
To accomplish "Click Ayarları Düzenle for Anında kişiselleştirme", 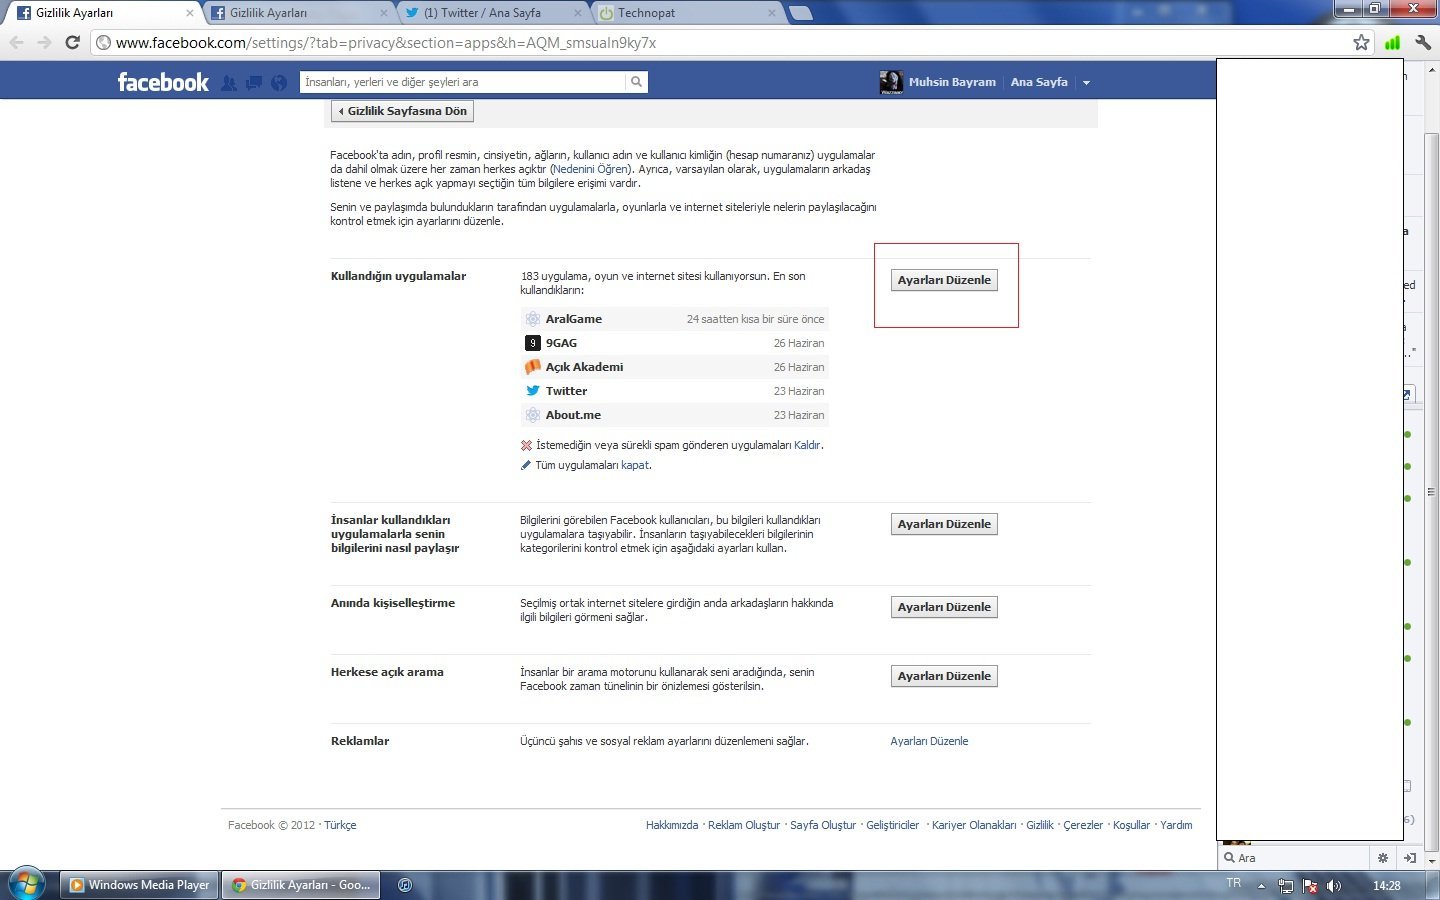I will click(x=944, y=607).
